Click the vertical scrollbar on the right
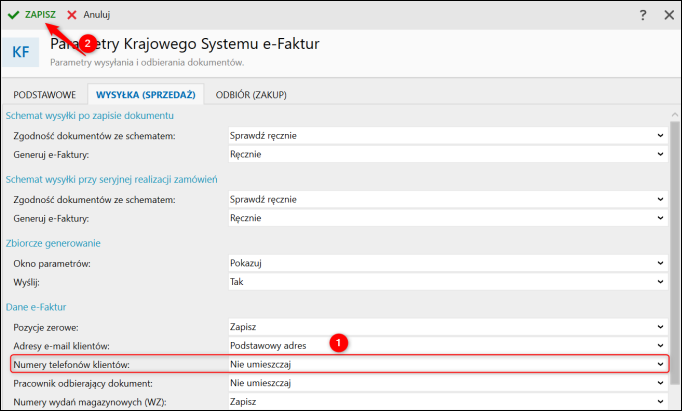 pyautogui.click(x=675, y=250)
